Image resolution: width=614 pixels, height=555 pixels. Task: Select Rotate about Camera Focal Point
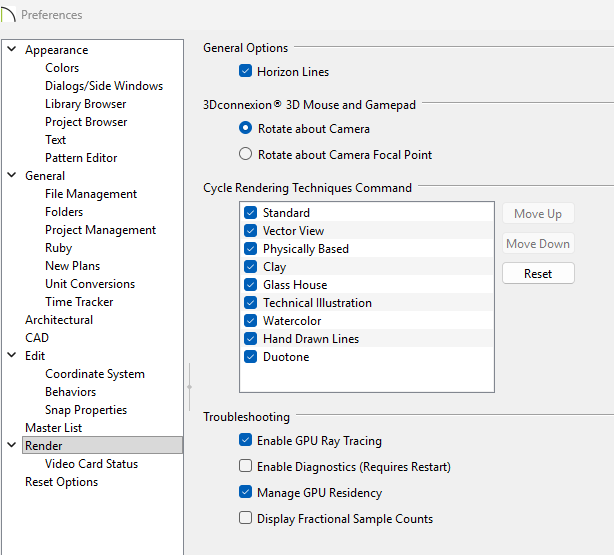(x=245, y=155)
